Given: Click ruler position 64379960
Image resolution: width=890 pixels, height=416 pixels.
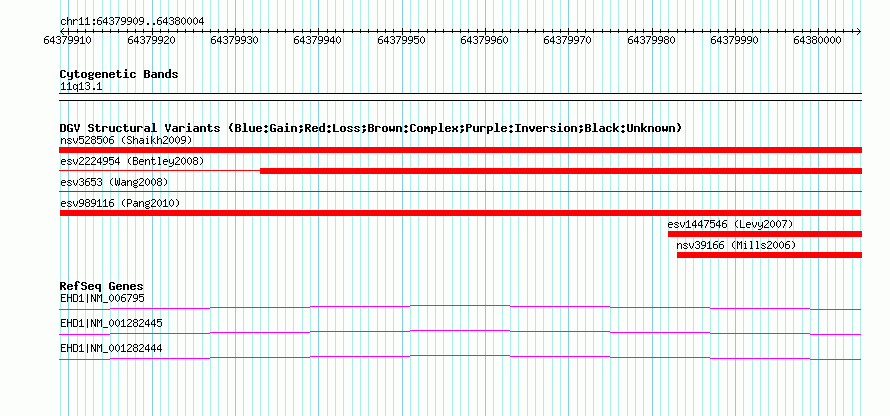Looking at the screenshot, I should [485, 40].
